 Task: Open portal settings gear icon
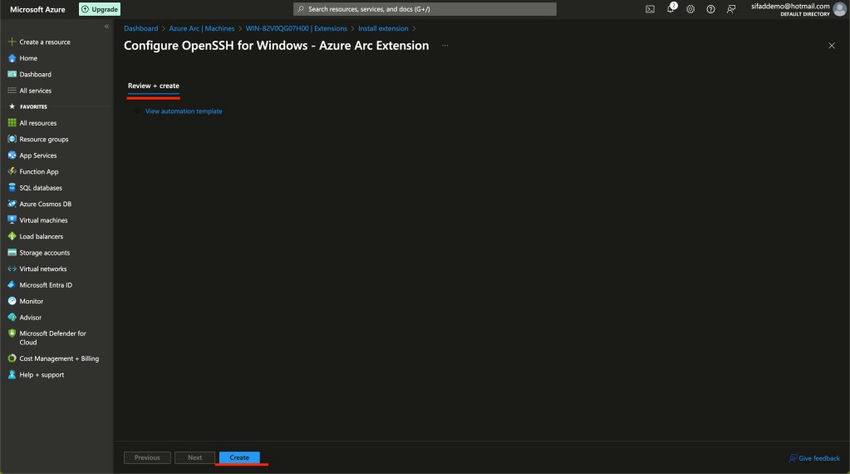[691, 9]
